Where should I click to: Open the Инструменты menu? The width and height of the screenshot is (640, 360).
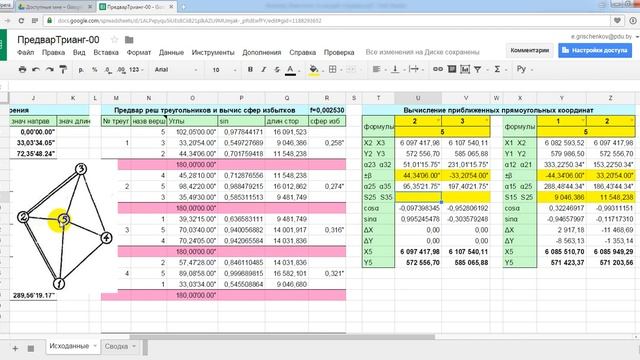213,52
